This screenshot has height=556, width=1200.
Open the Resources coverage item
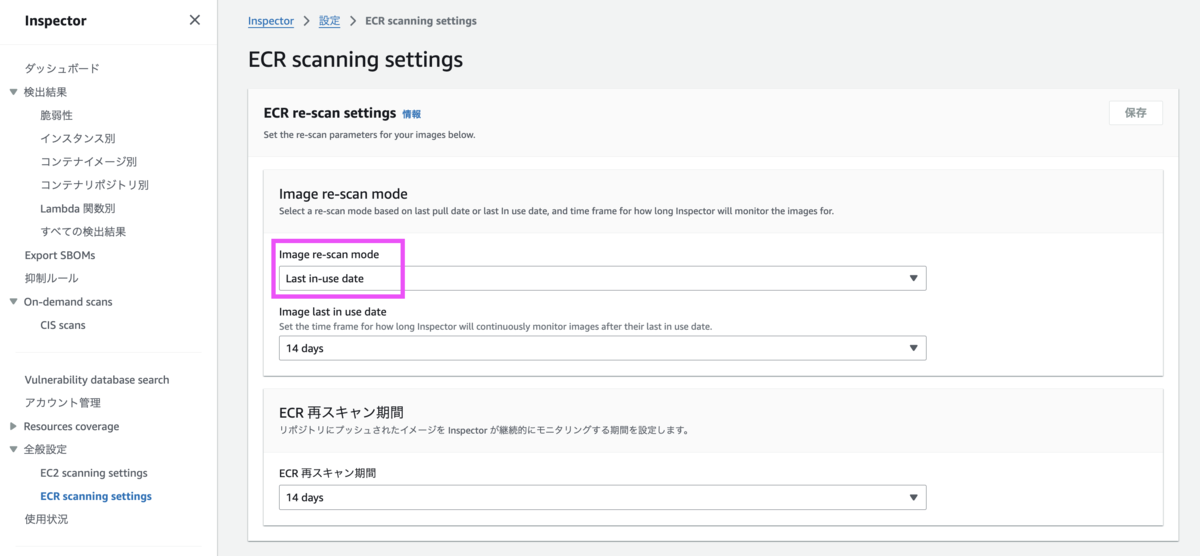pyautogui.click(x=71, y=427)
